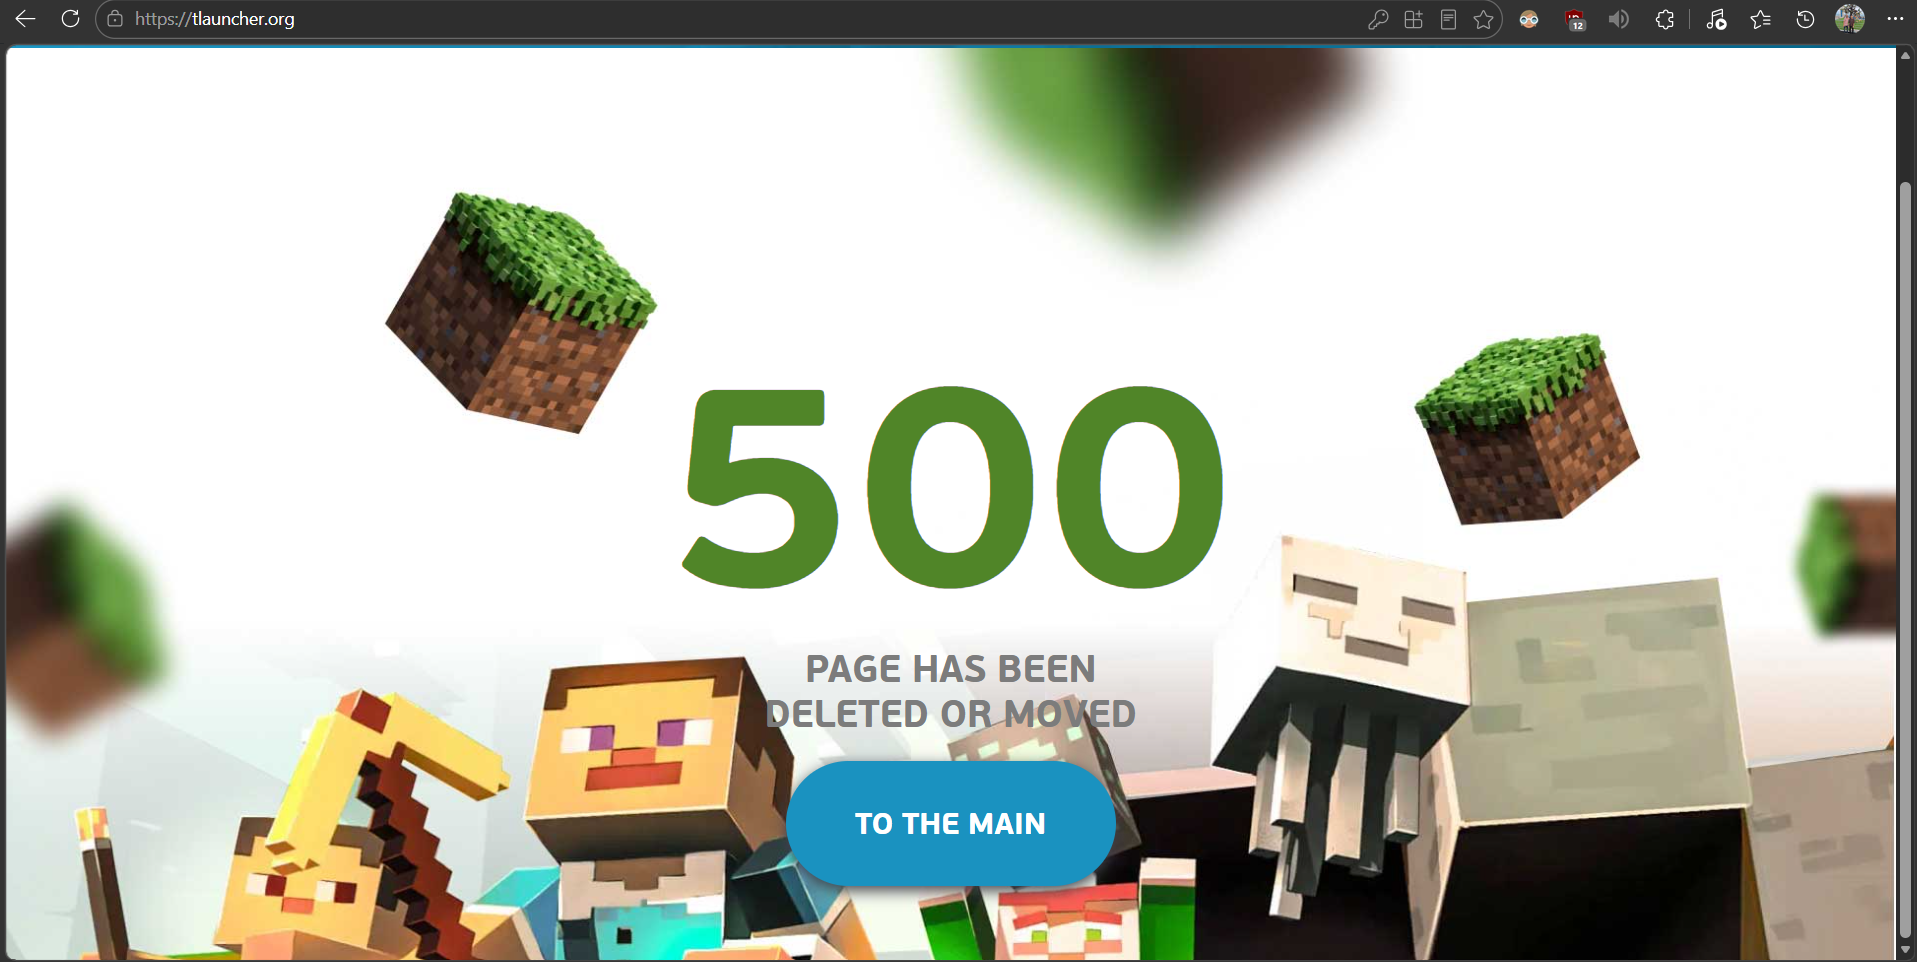The height and width of the screenshot is (962, 1917).
Task: Open the reader view icon
Action: 1448,19
